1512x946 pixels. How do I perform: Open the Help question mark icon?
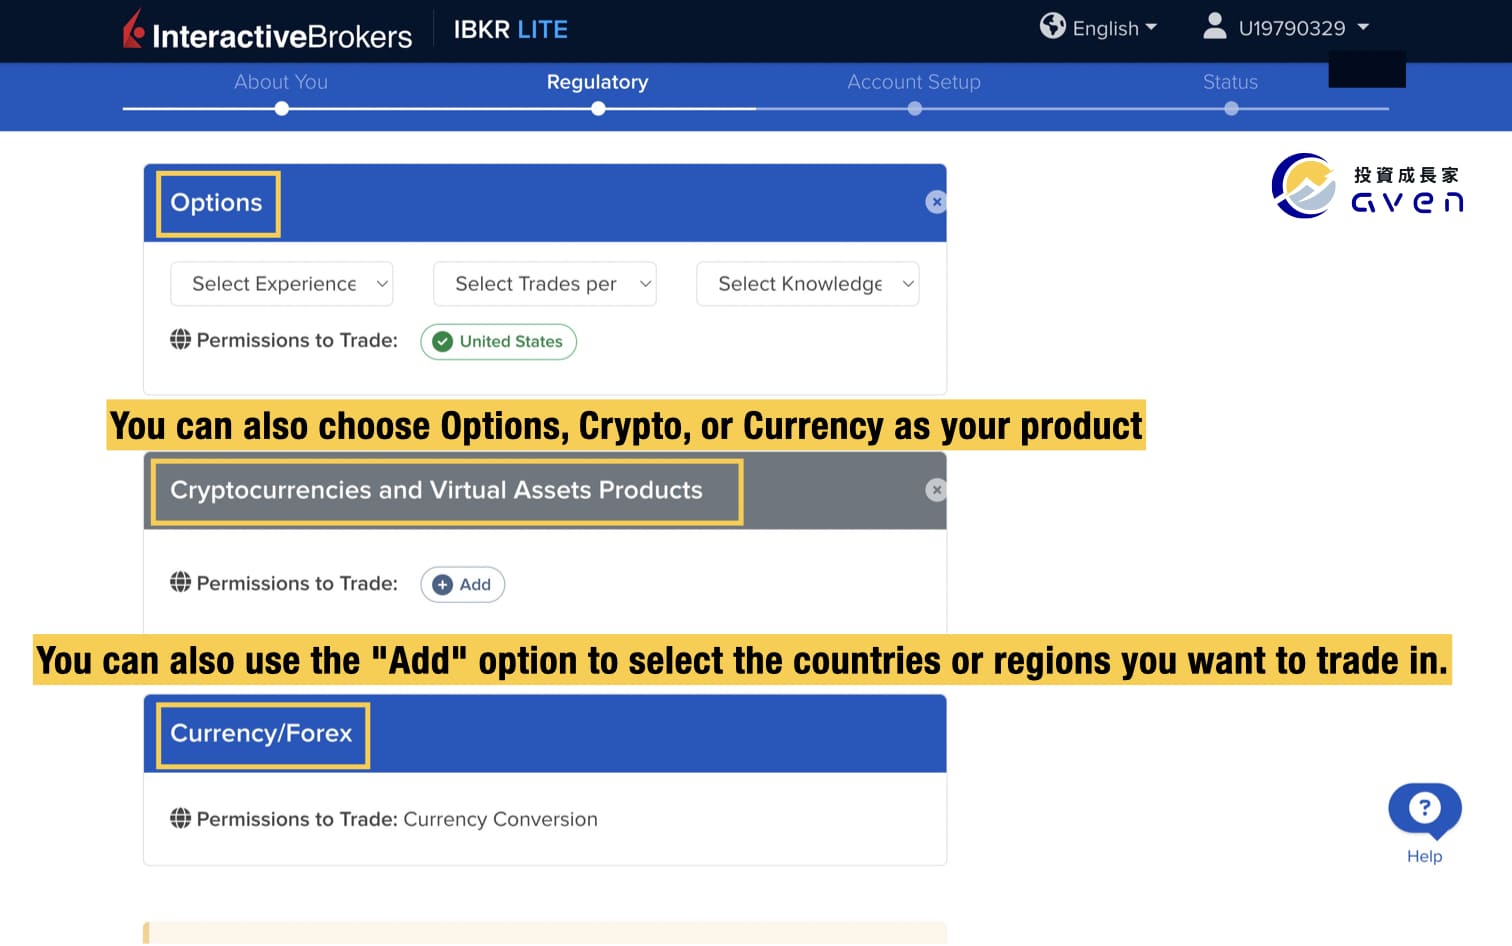[x=1424, y=810]
